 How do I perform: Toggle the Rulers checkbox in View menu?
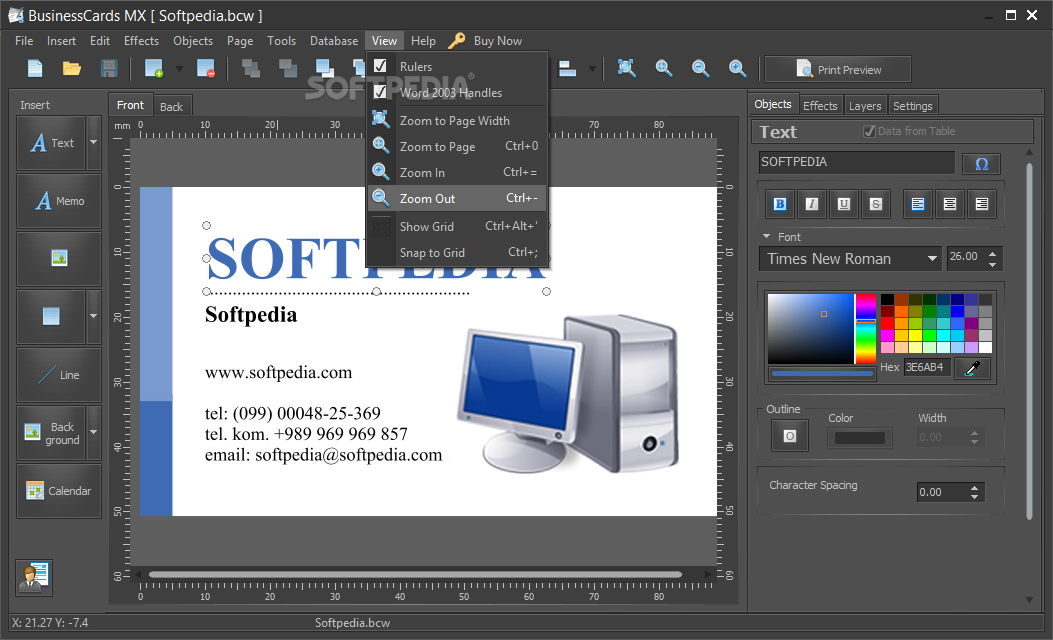(x=380, y=66)
